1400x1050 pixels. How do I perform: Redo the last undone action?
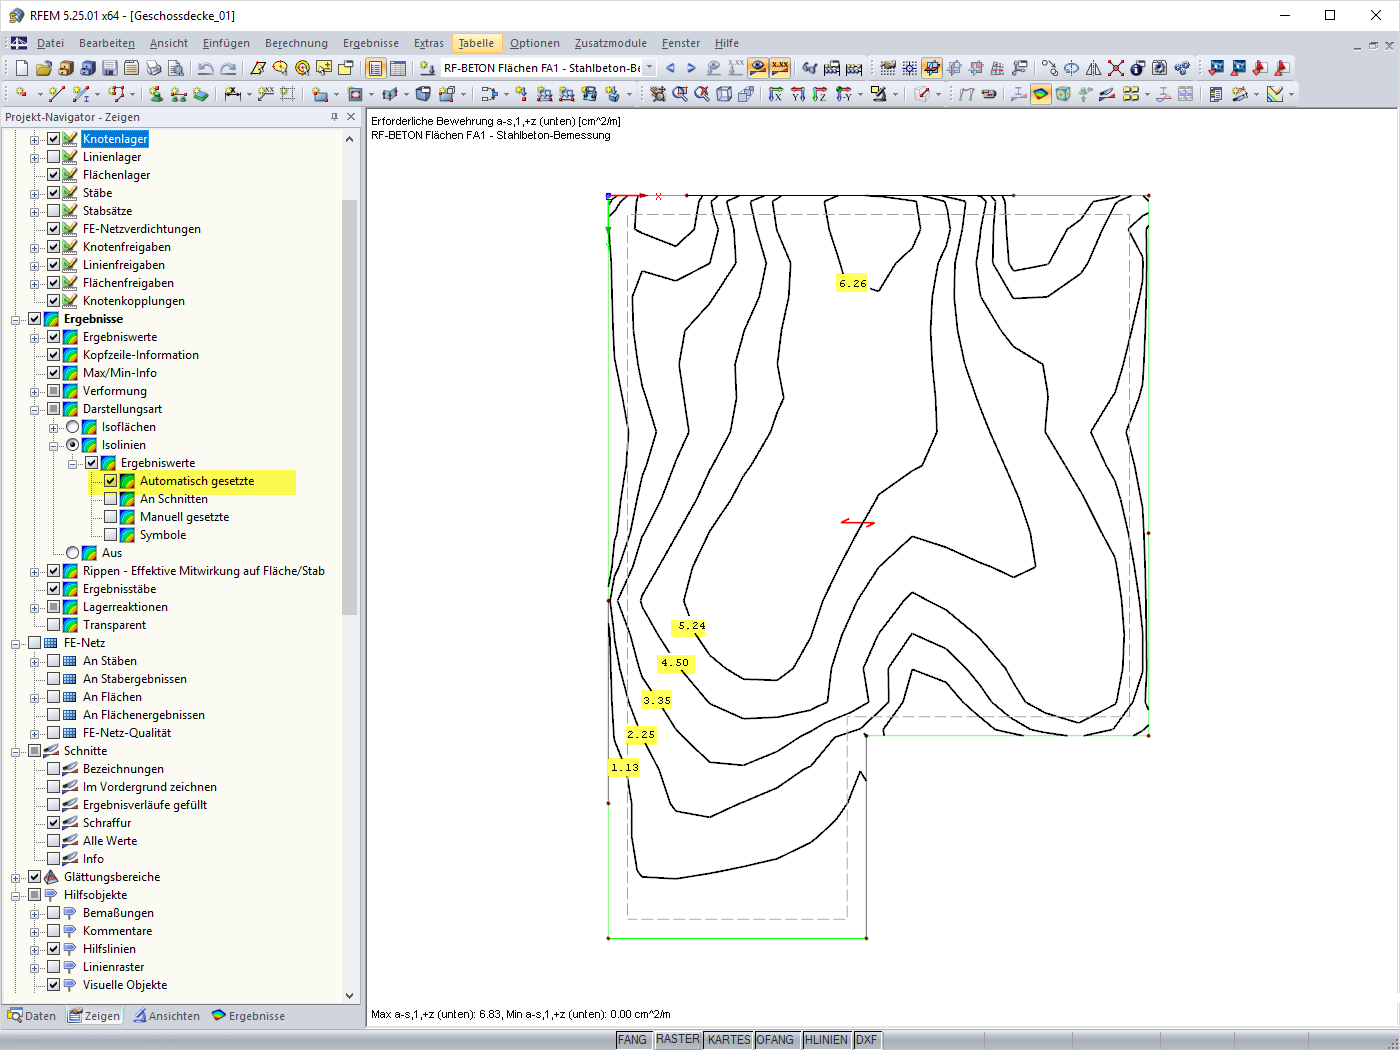tap(228, 68)
